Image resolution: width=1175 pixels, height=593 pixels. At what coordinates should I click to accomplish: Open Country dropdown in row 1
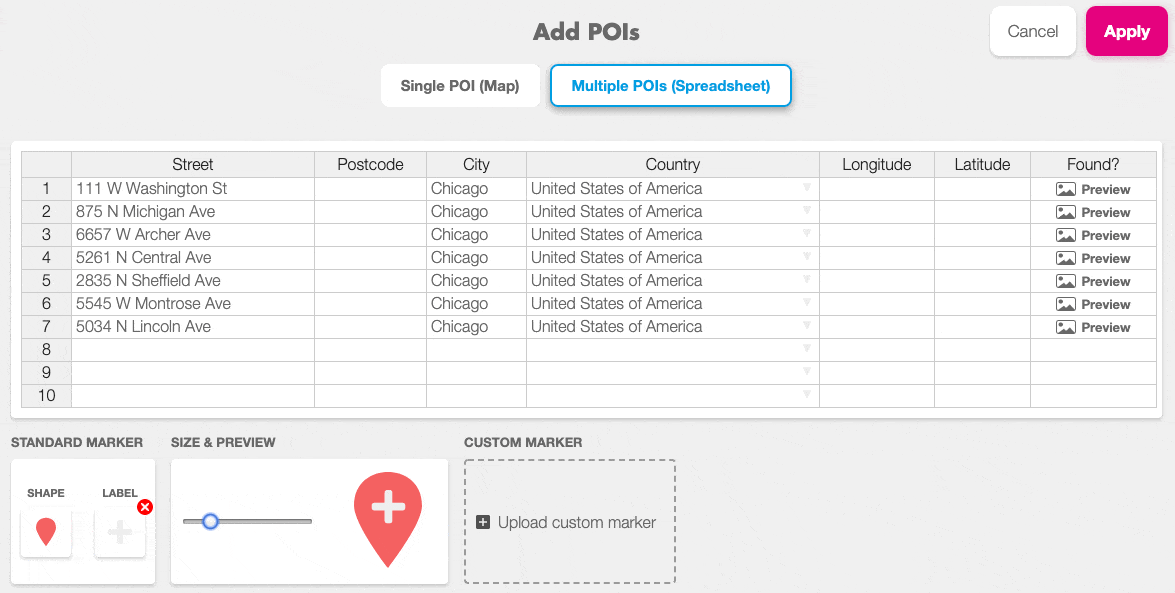tap(806, 188)
